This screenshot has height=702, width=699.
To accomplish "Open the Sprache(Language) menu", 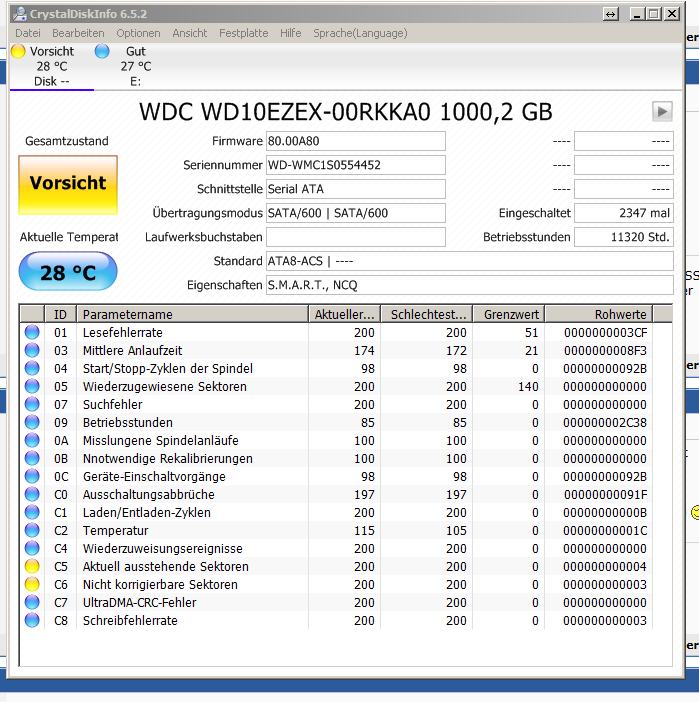I will coord(360,33).
